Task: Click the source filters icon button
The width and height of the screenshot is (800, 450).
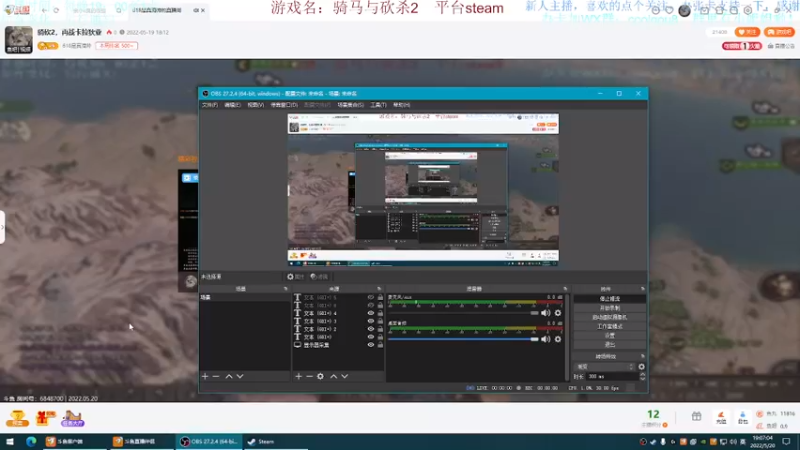Action: coord(319,277)
